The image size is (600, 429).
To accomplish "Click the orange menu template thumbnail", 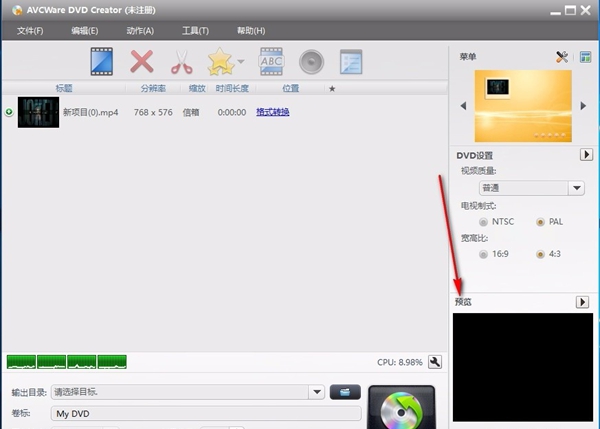I will [x=523, y=106].
